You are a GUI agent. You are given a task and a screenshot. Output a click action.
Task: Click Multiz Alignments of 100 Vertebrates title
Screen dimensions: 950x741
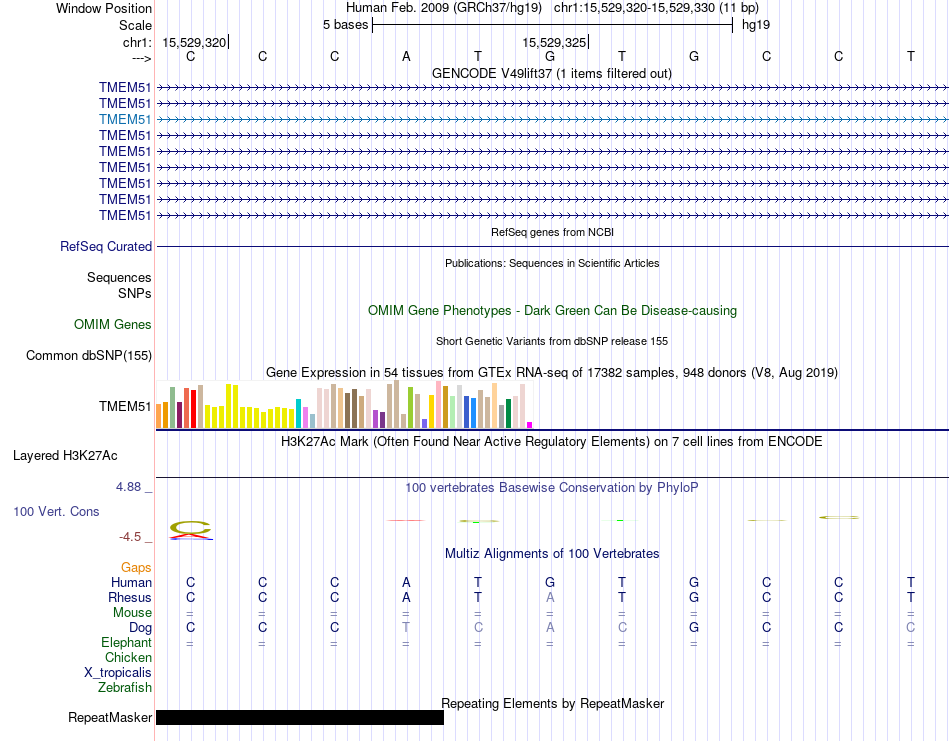tap(552, 553)
